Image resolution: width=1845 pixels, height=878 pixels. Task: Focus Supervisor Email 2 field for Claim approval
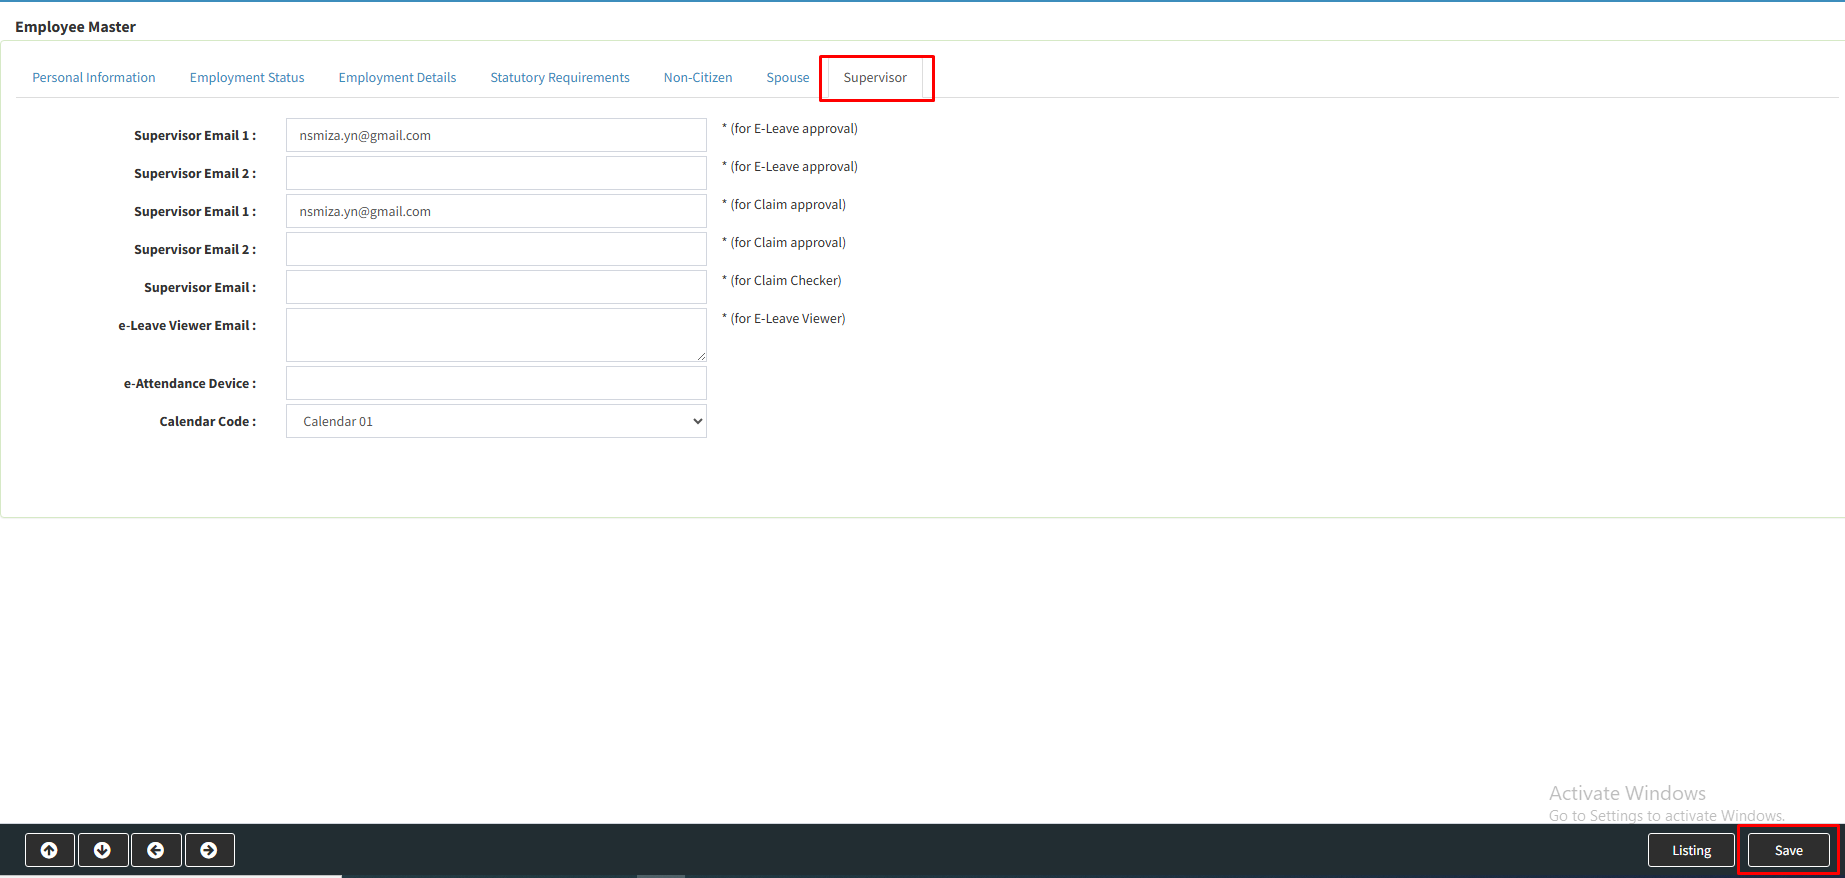click(x=496, y=249)
